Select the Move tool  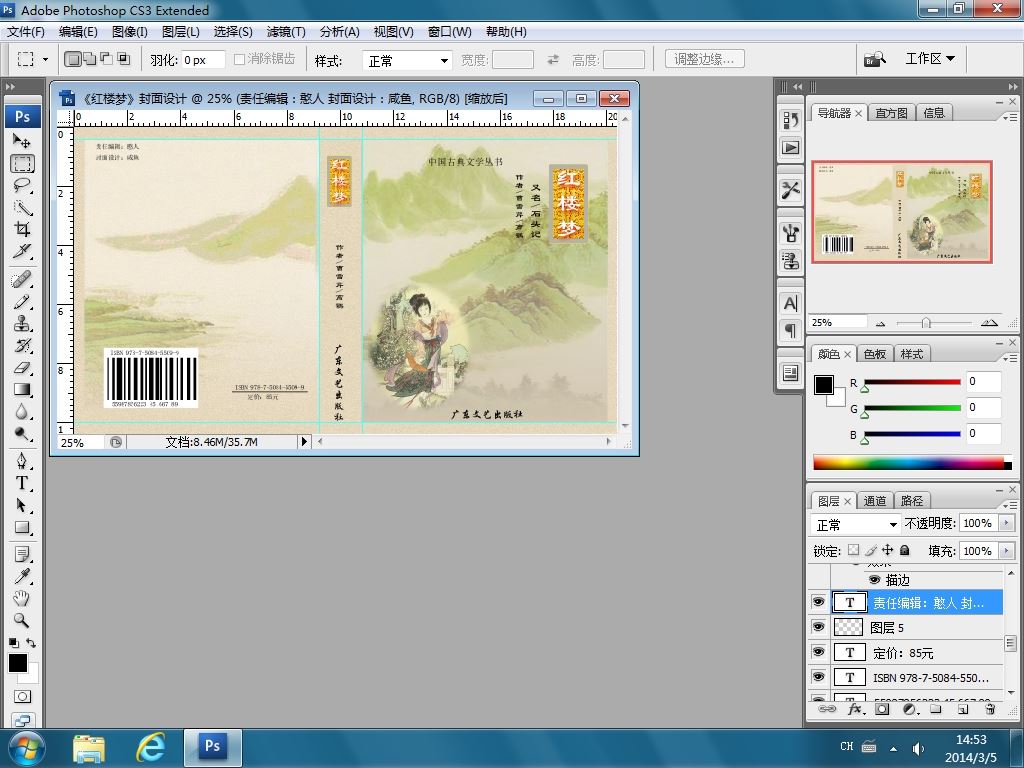pos(22,140)
